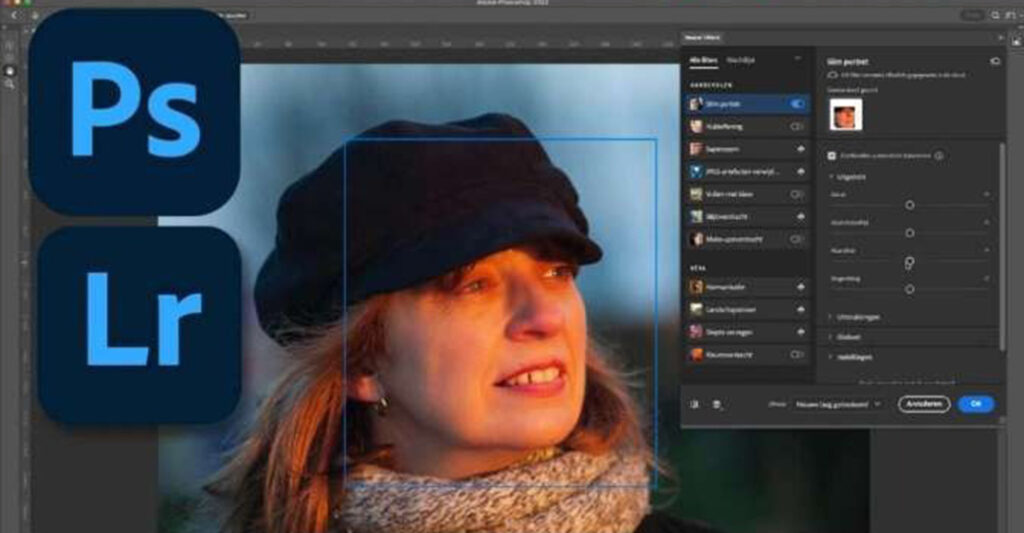Select the JPEG-artefacten verwijderen filter thumbnail
The image size is (1024, 533).
[x=696, y=172]
